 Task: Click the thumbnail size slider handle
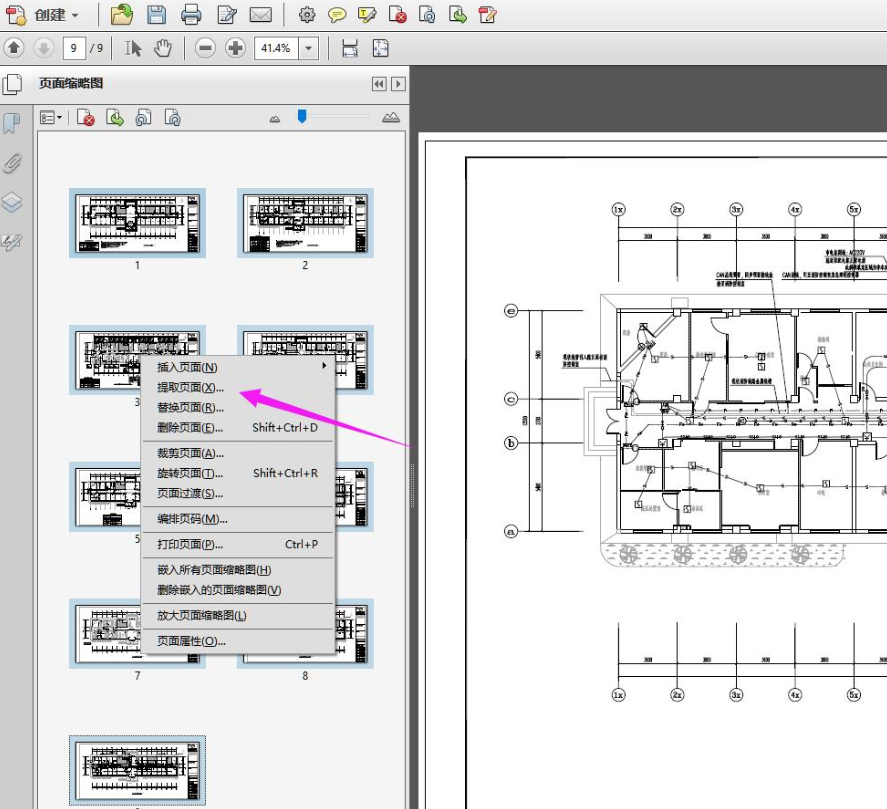[x=302, y=116]
